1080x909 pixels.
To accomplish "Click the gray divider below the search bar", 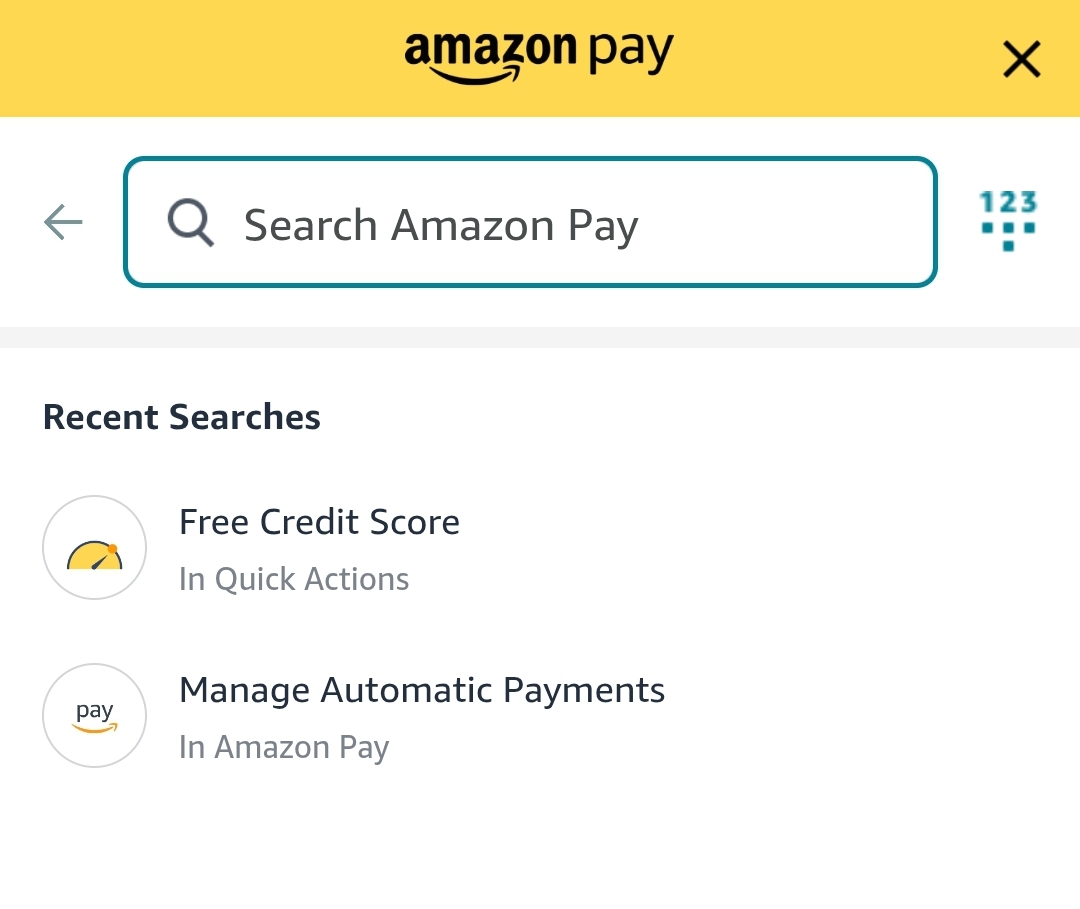I will pyautogui.click(x=540, y=337).
